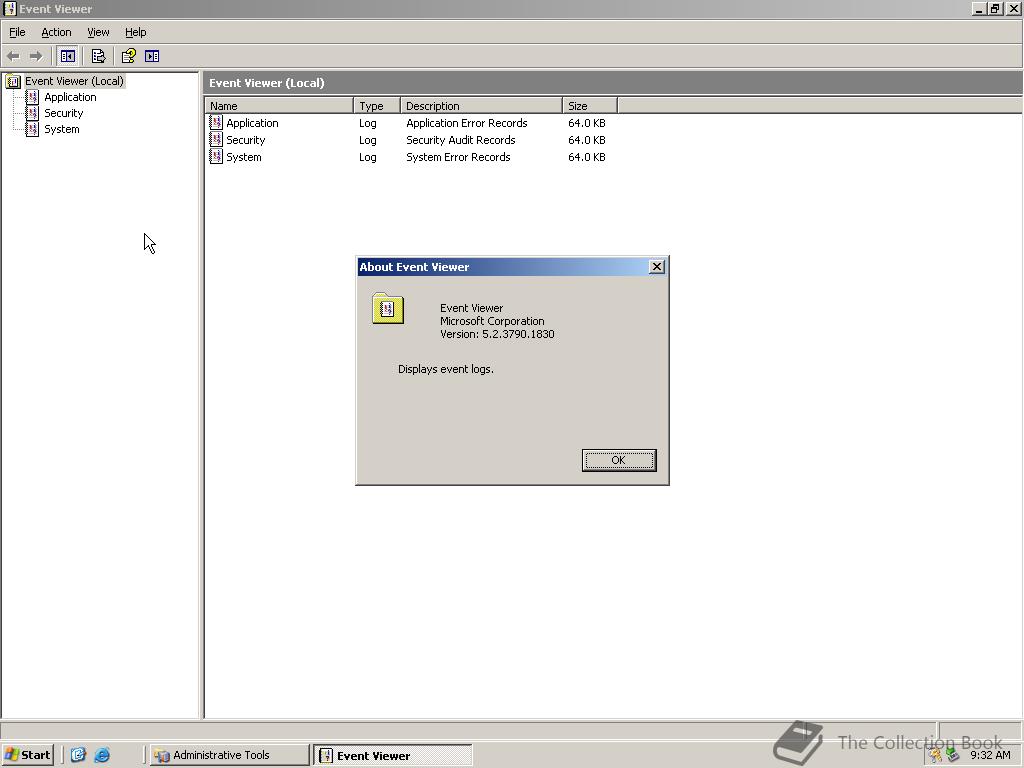This screenshot has height=768, width=1024.
Task: Open the View menu
Action: click(97, 32)
